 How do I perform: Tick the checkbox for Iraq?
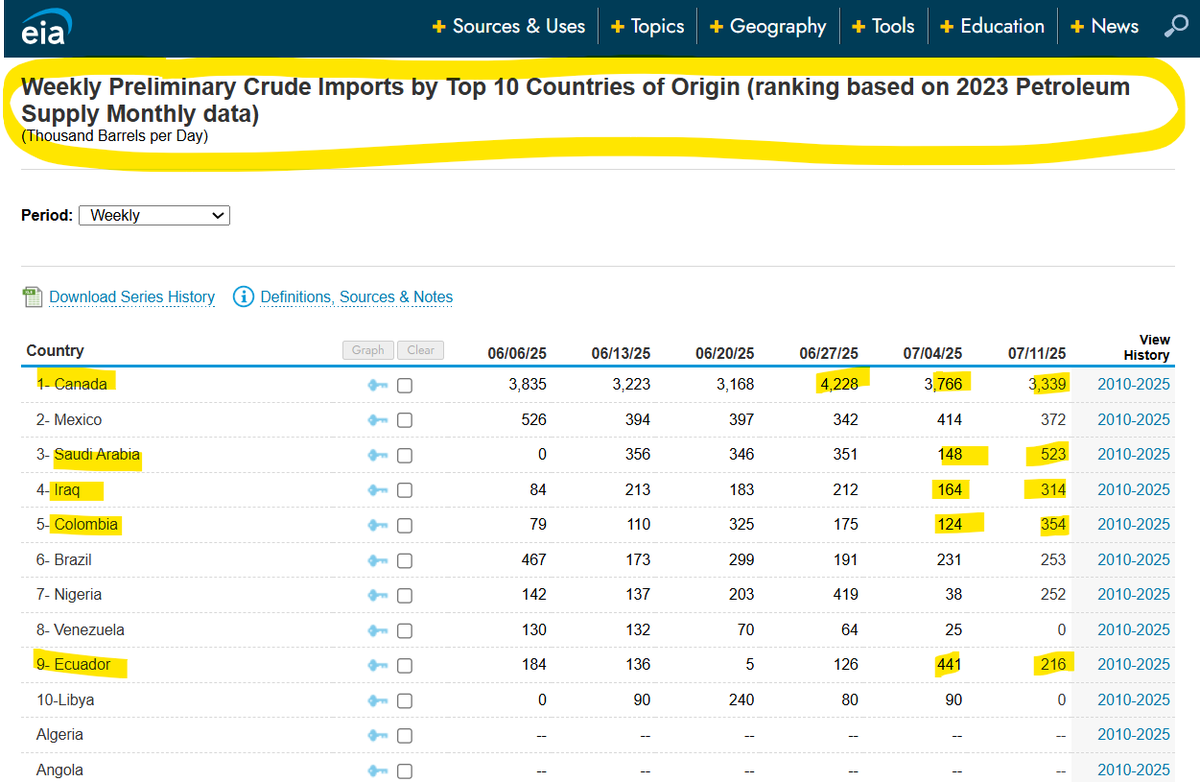405,491
